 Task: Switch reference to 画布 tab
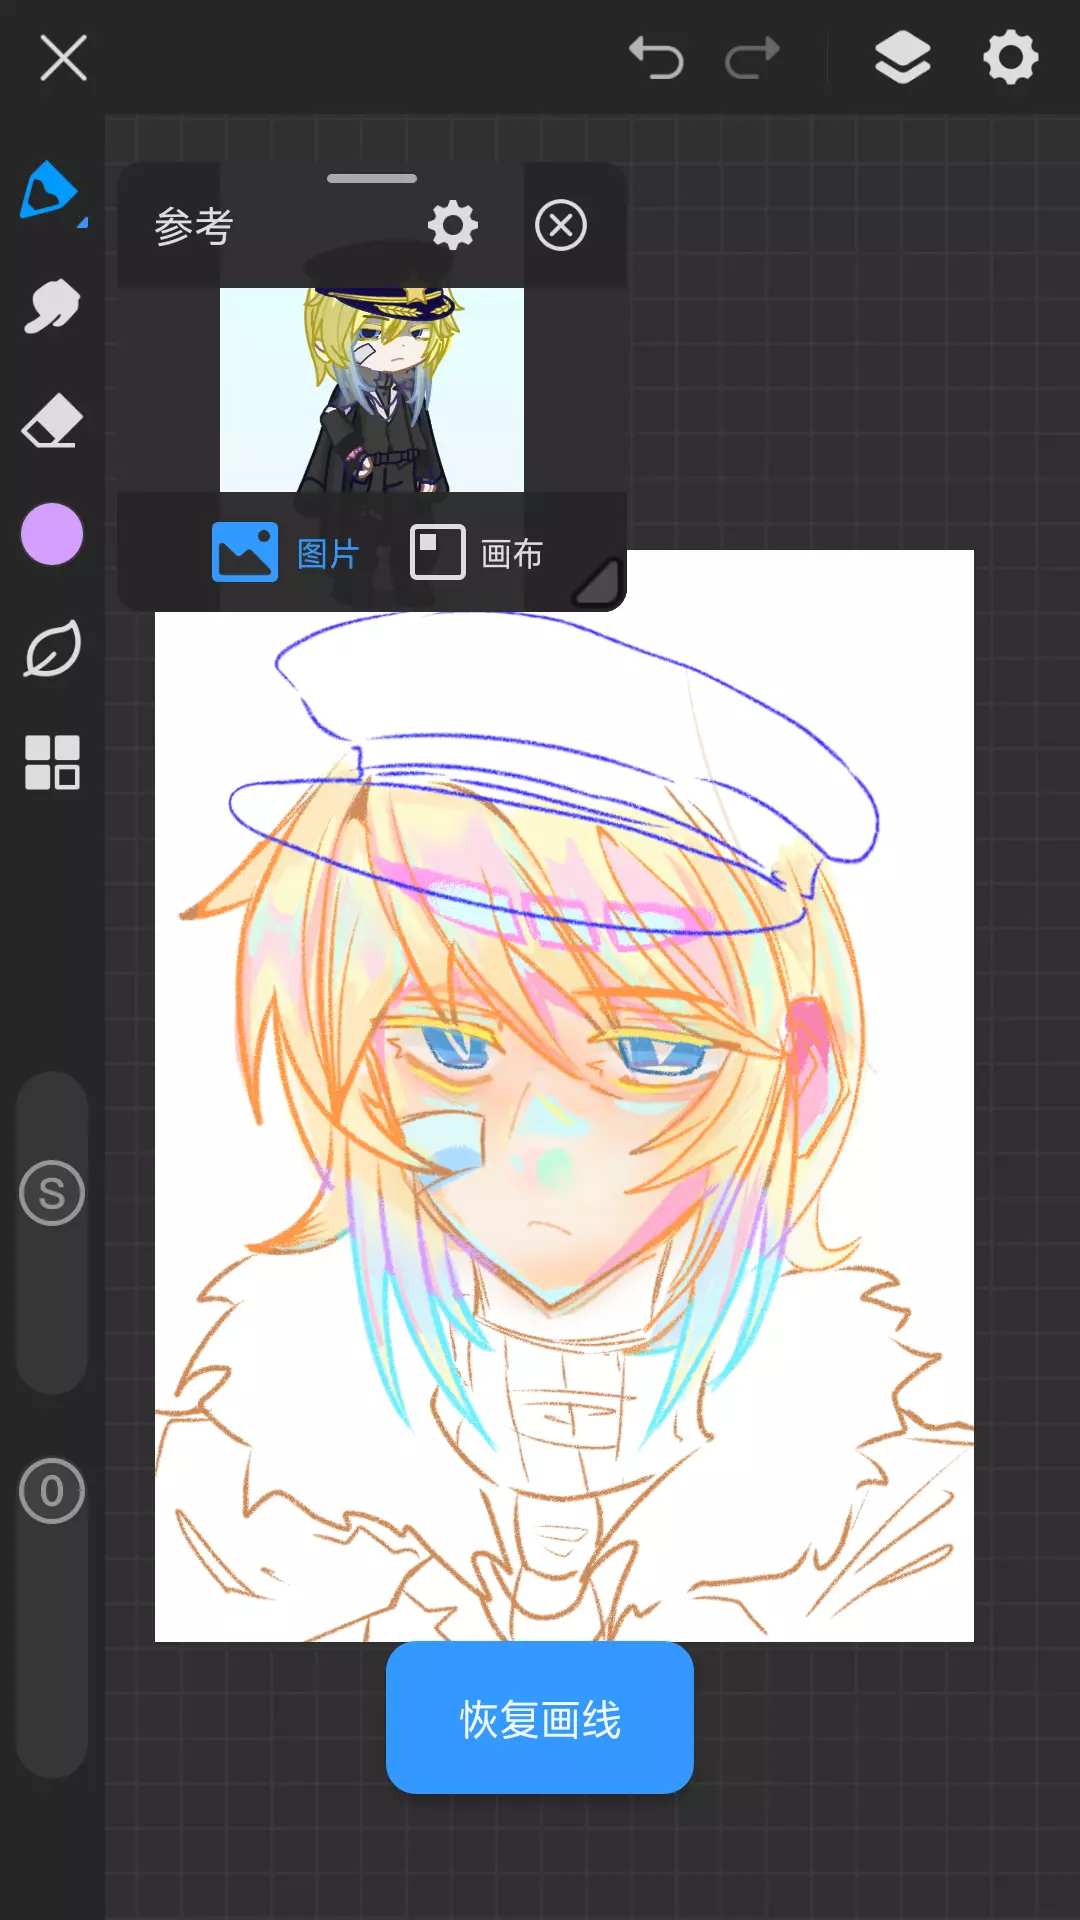(x=477, y=553)
